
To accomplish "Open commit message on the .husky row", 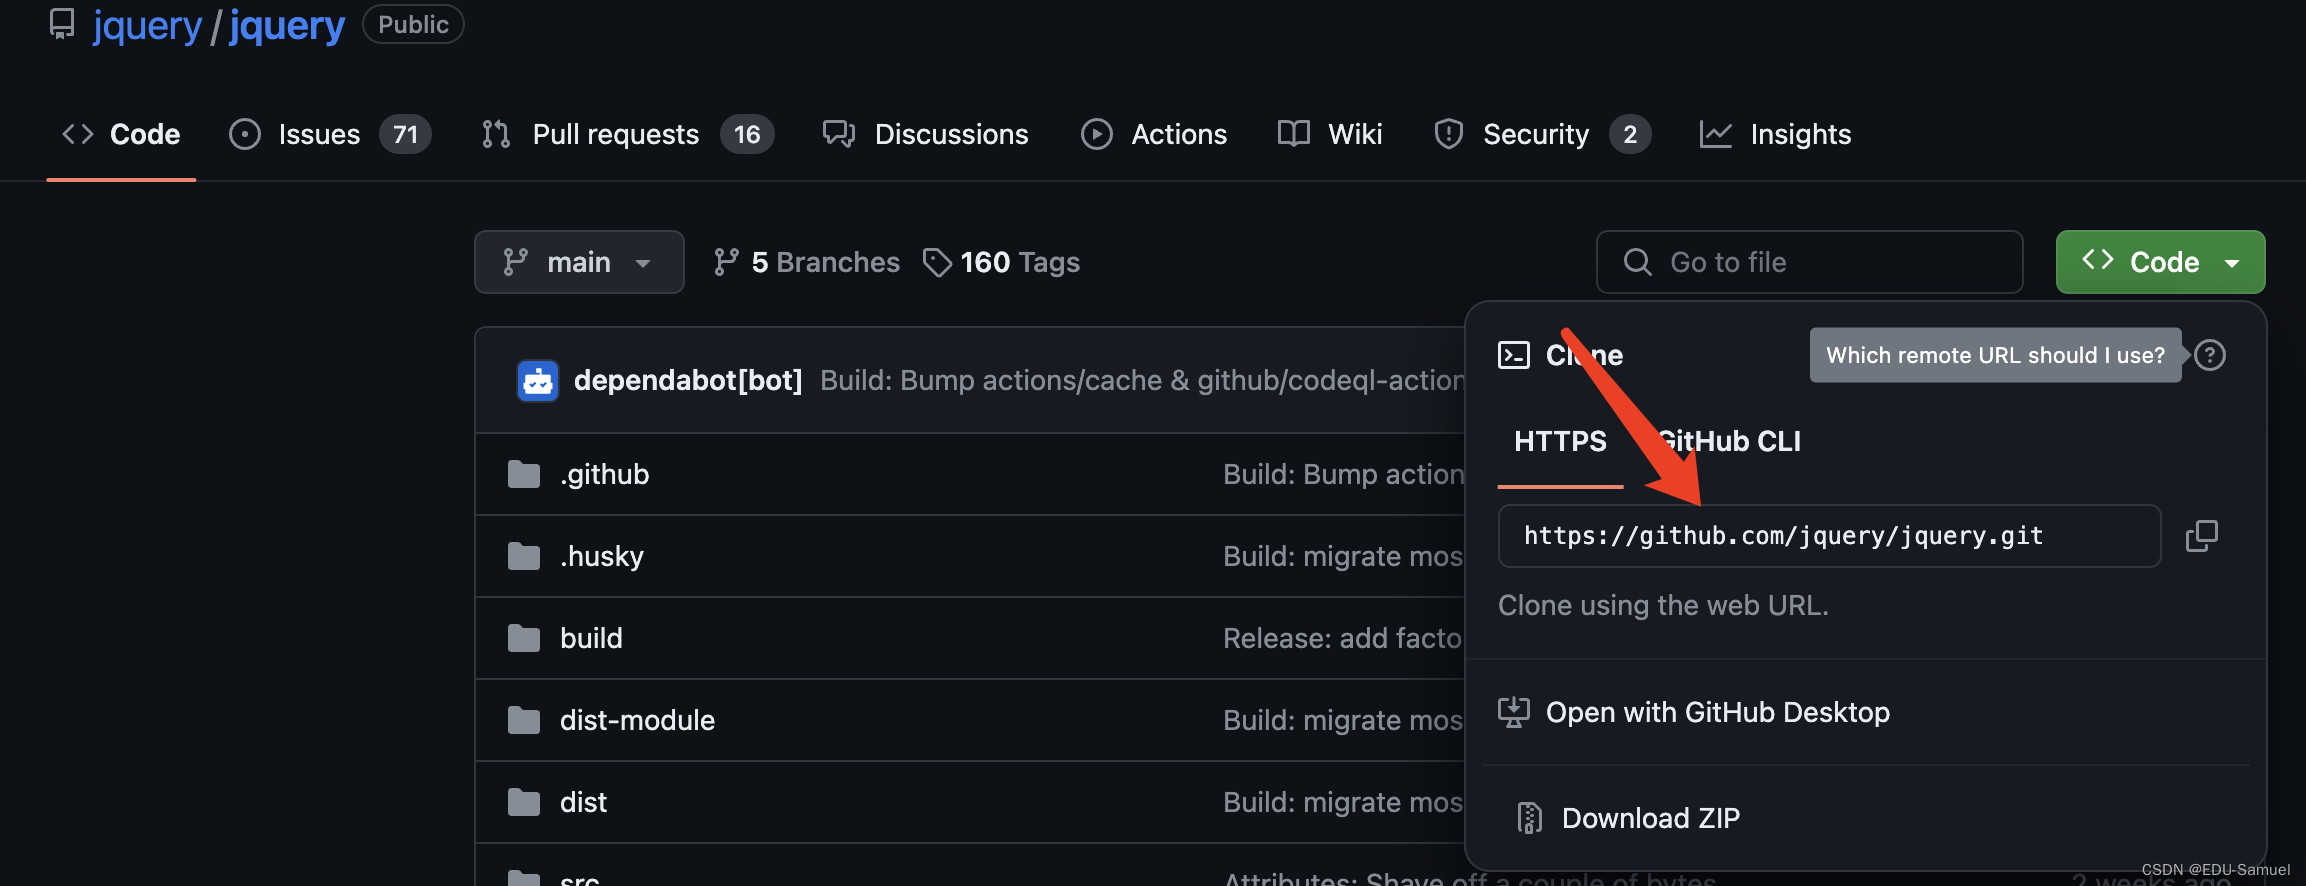I will coord(1343,556).
